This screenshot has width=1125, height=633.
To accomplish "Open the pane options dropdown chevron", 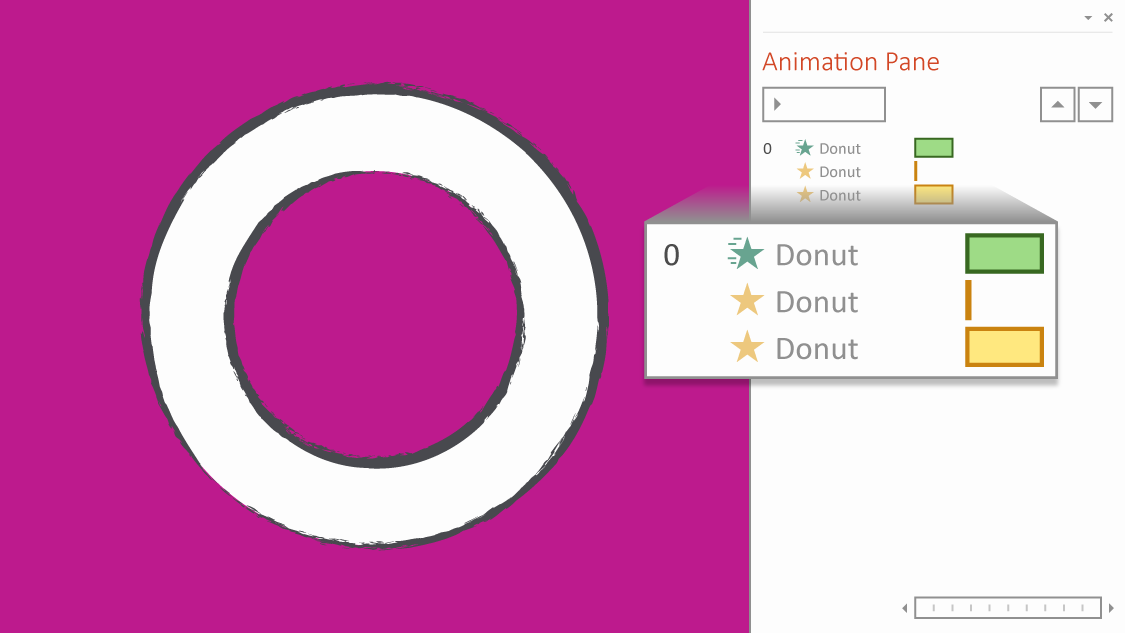I will [1087, 17].
